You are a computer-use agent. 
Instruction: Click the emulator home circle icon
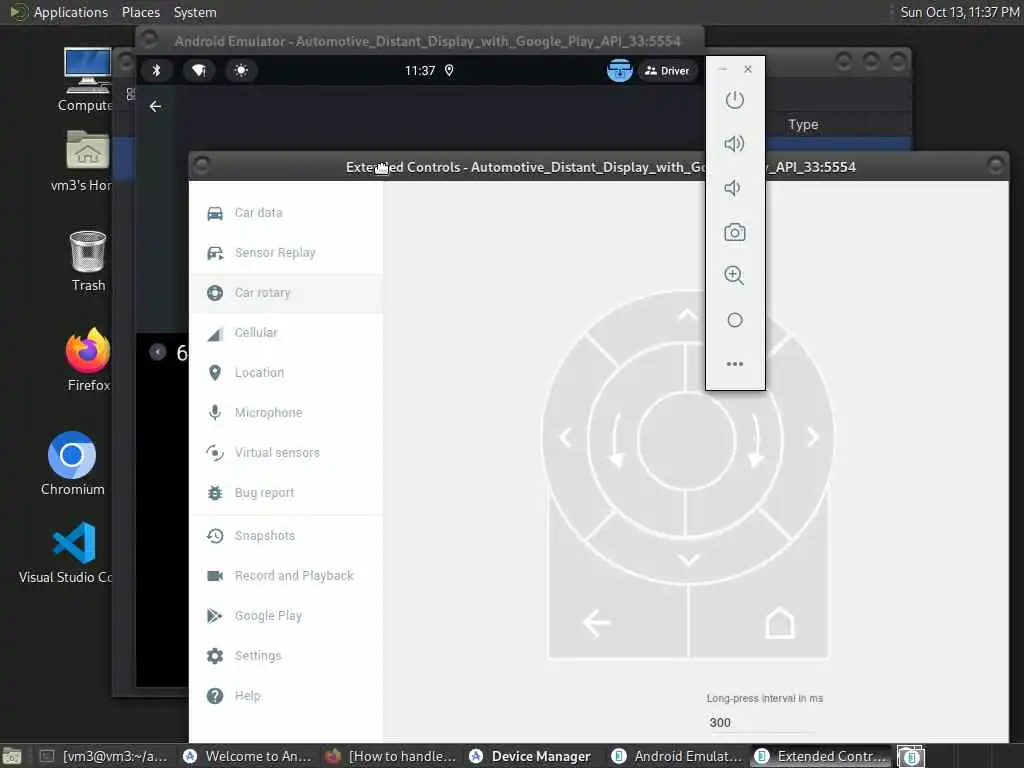pos(735,320)
